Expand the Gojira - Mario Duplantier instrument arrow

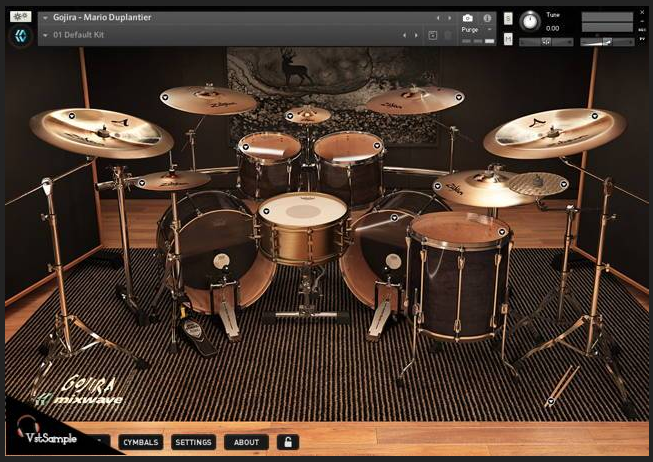(46, 18)
